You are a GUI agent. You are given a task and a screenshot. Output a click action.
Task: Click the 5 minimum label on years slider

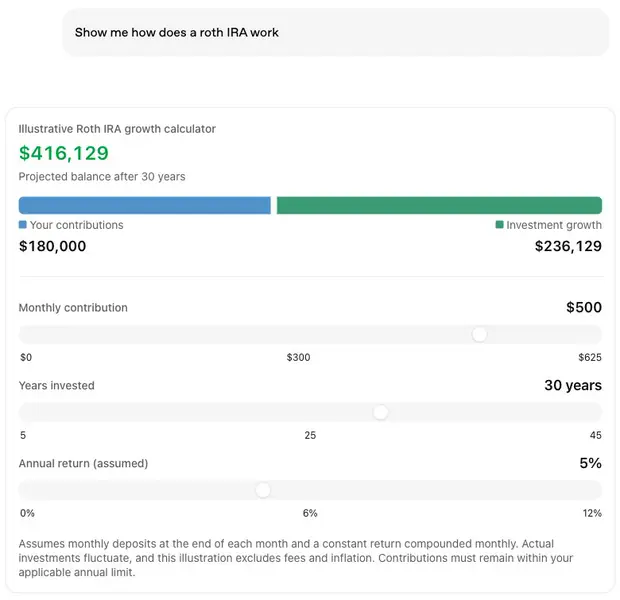point(23,435)
